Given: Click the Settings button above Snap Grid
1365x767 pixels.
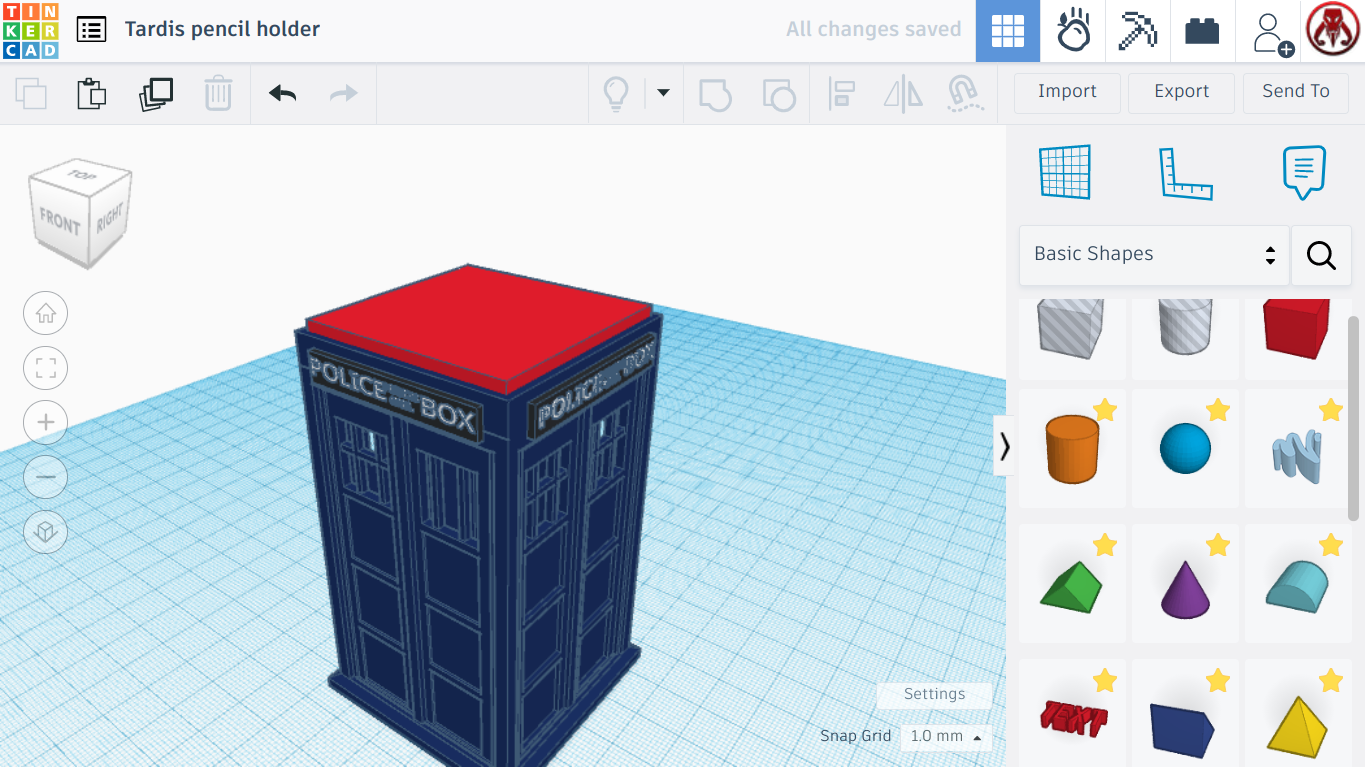Looking at the screenshot, I should coord(934,694).
